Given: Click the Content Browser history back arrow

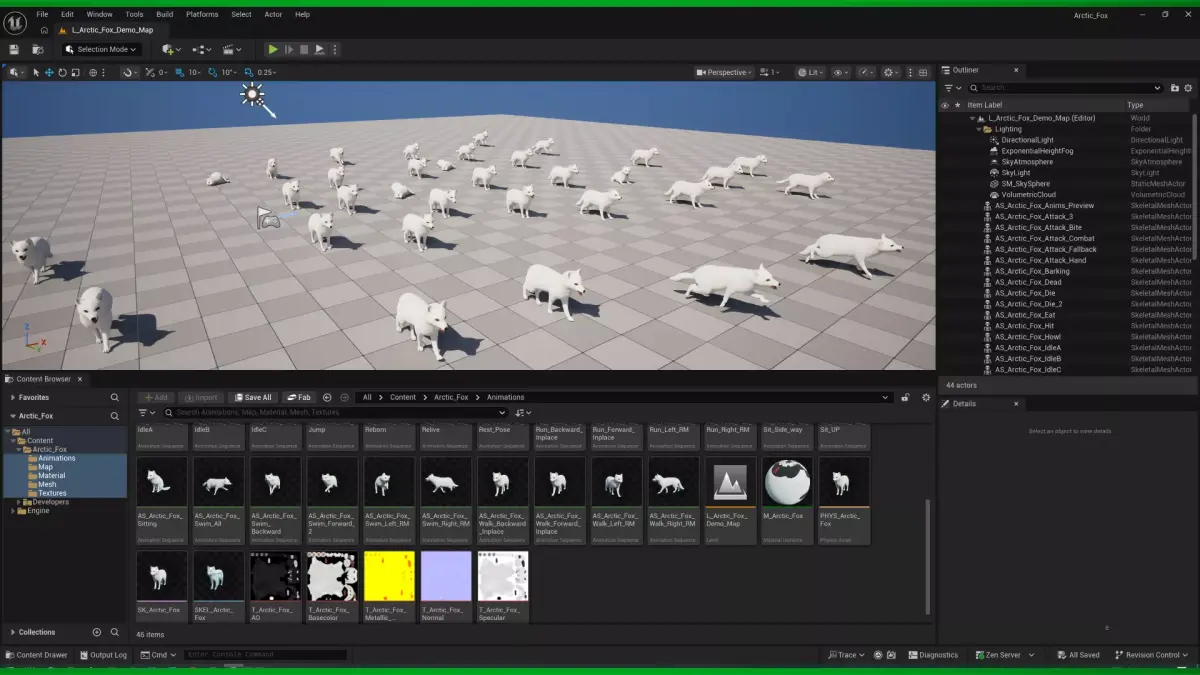Looking at the screenshot, I should pos(328,397).
